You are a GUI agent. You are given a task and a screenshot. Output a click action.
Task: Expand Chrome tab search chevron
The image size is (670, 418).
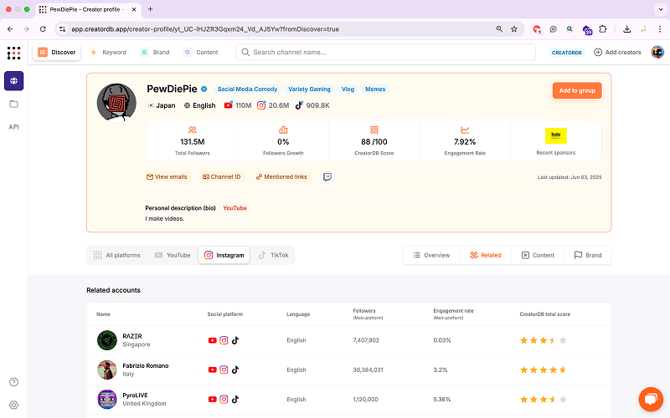pos(661,9)
